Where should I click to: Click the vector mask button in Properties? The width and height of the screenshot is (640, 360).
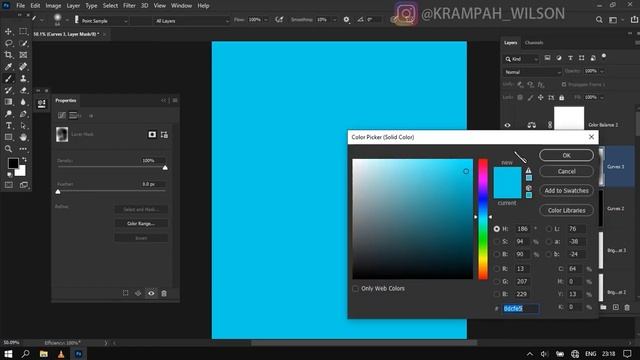(x=164, y=134)
